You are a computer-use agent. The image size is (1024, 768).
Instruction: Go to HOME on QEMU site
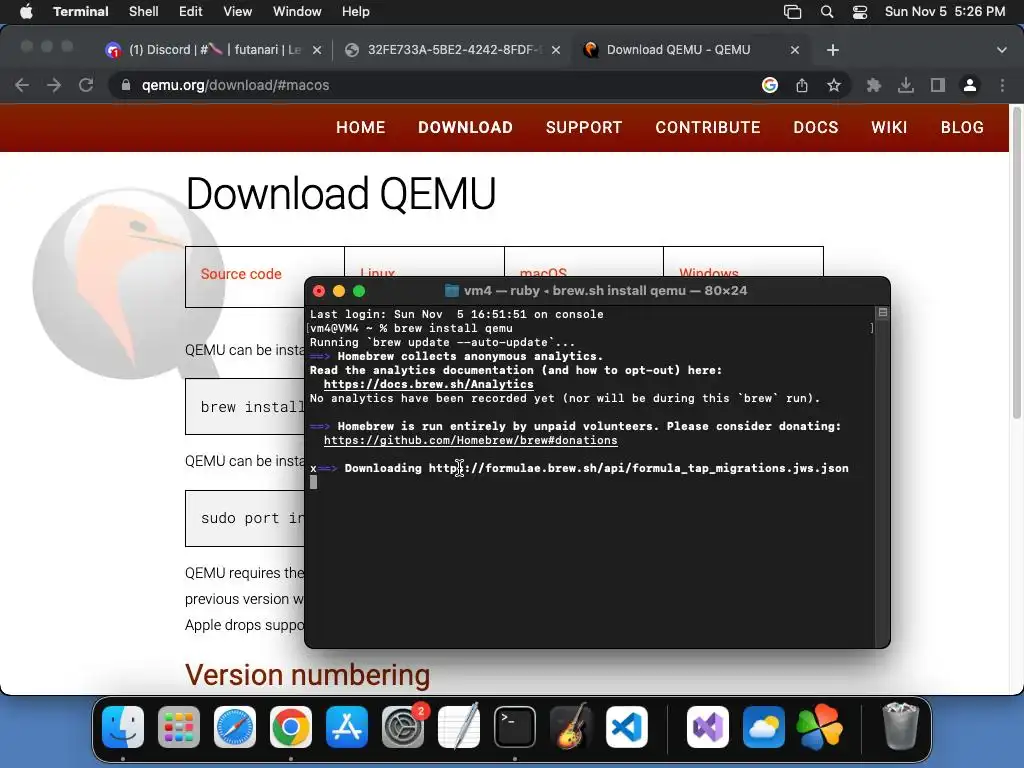point(360,127)
